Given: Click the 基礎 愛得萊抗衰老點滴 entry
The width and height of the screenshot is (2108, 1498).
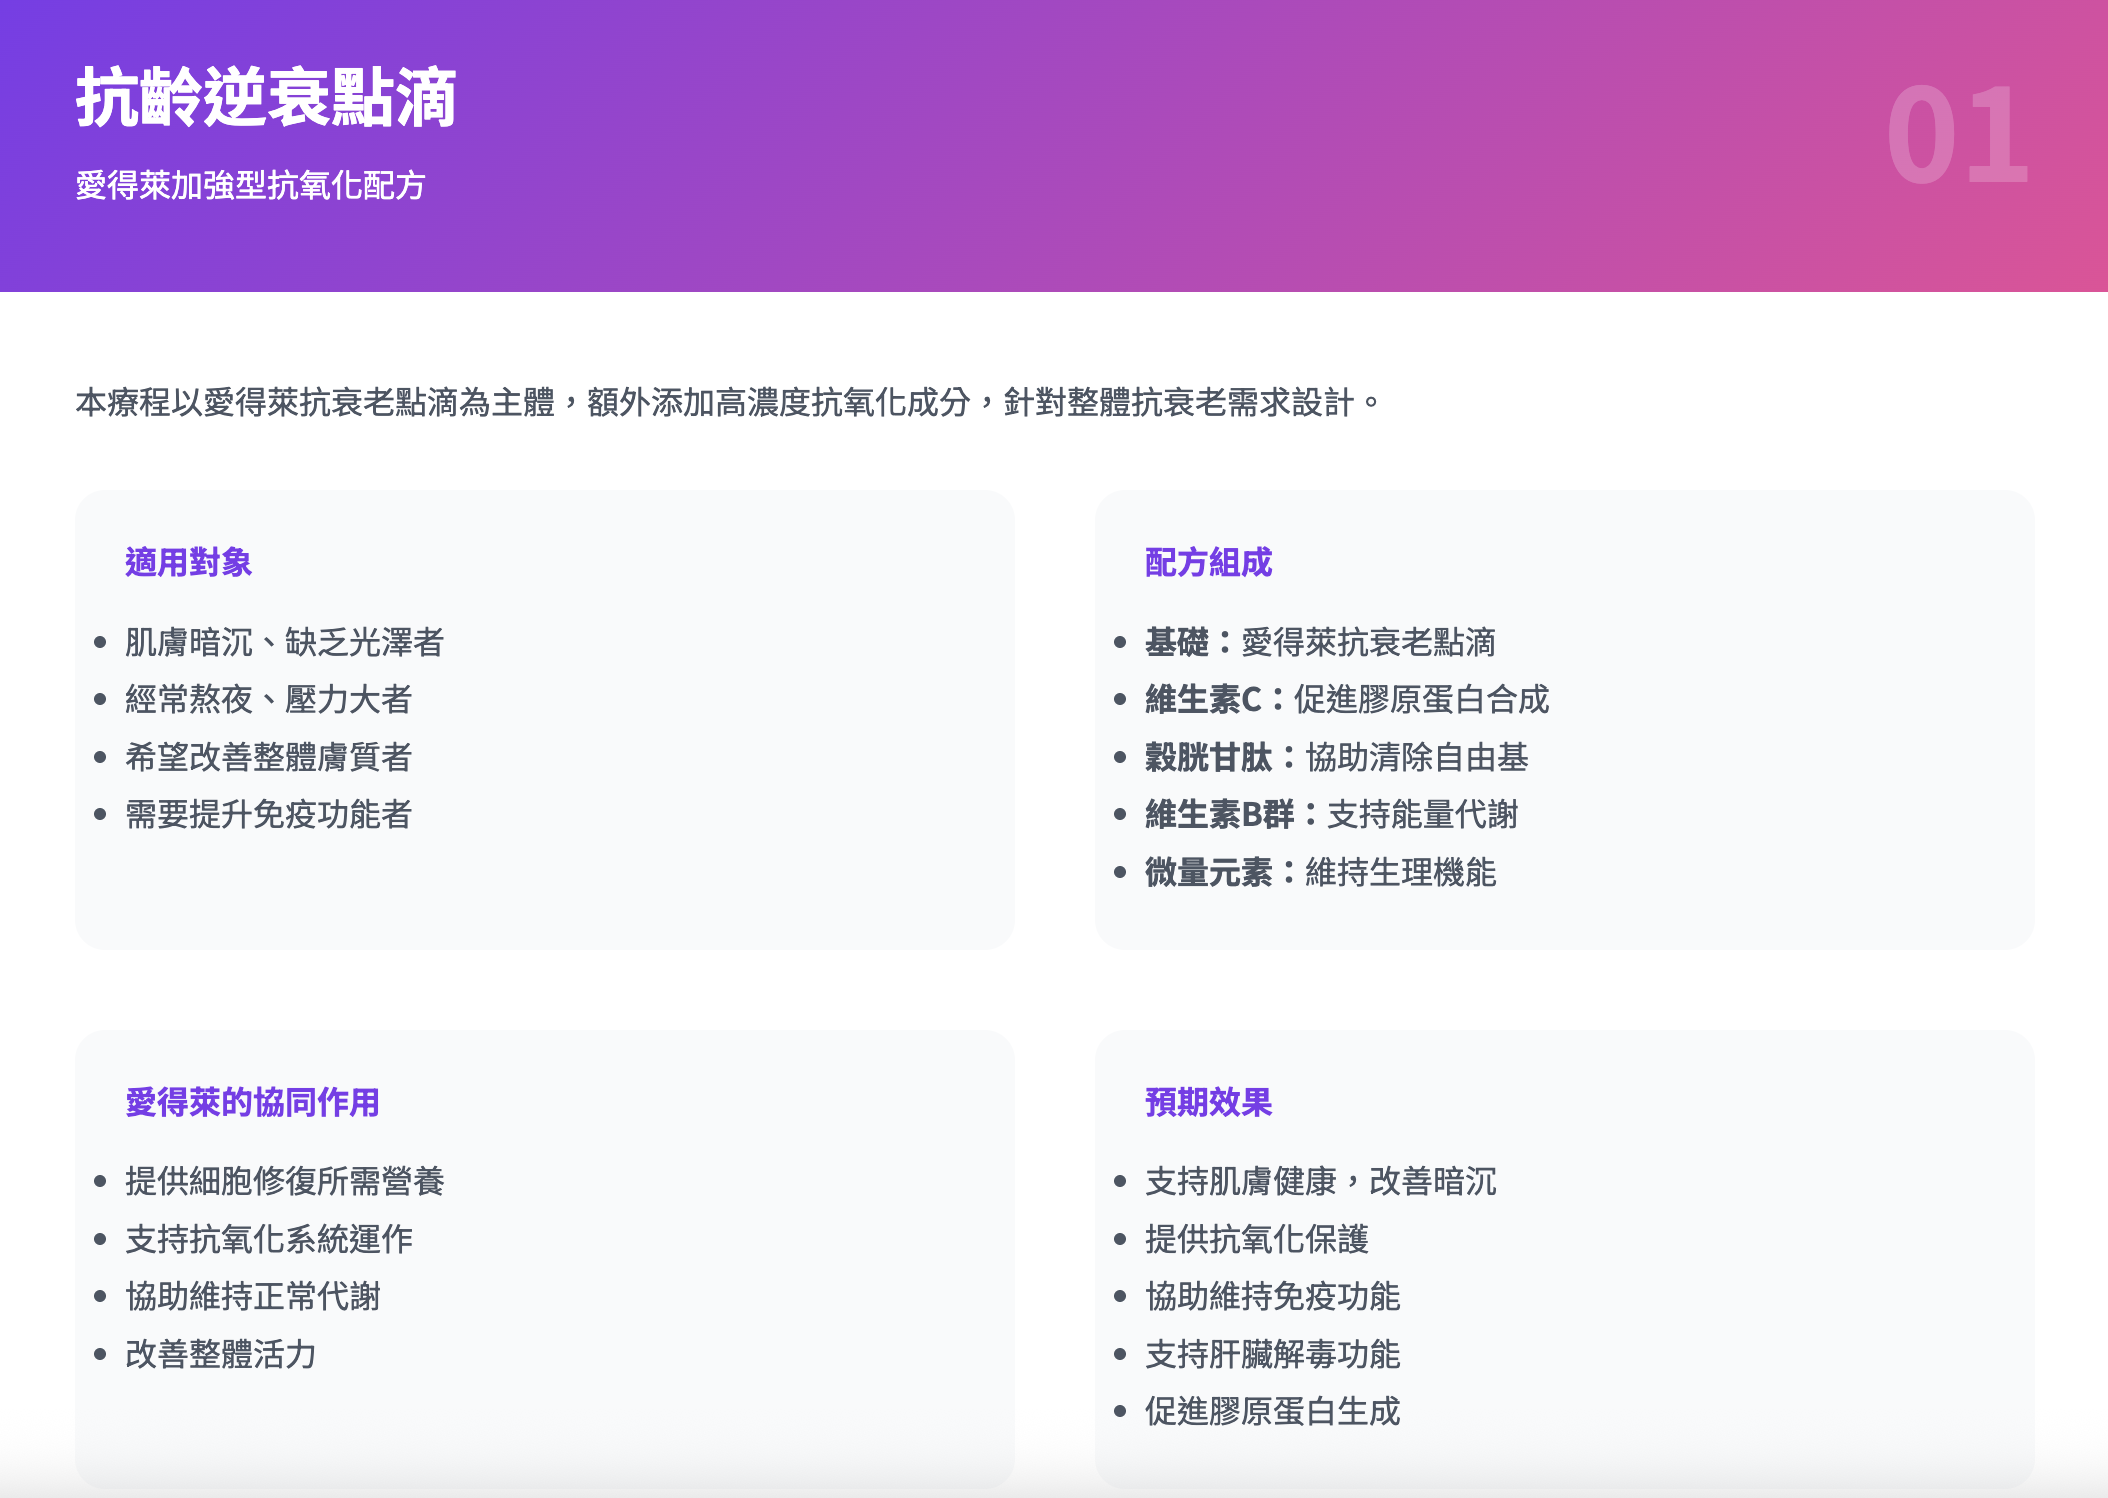Looking at the screenshot, I should point(1320,642).
